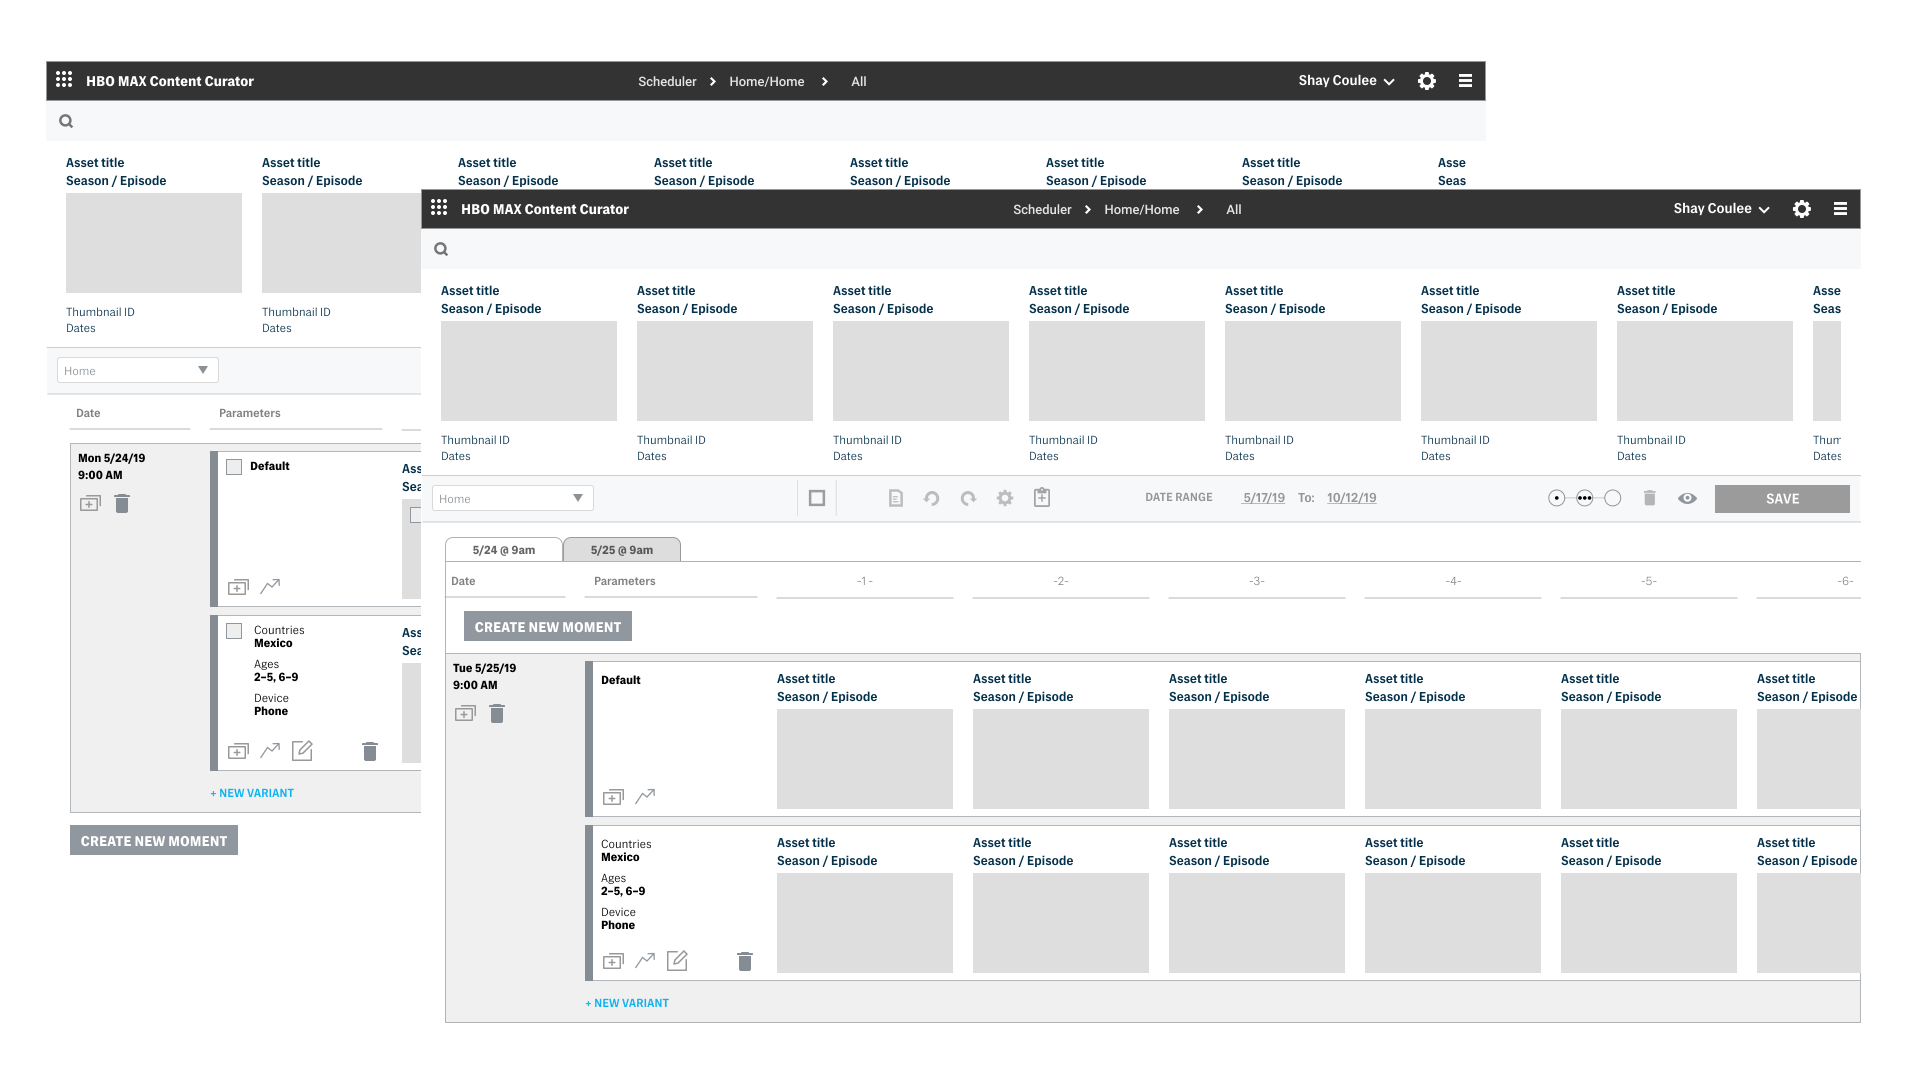The width and height of the screenshot is (1920, 1080).
Task: Open the apps grid in back window header
Action: coord(64,80)
